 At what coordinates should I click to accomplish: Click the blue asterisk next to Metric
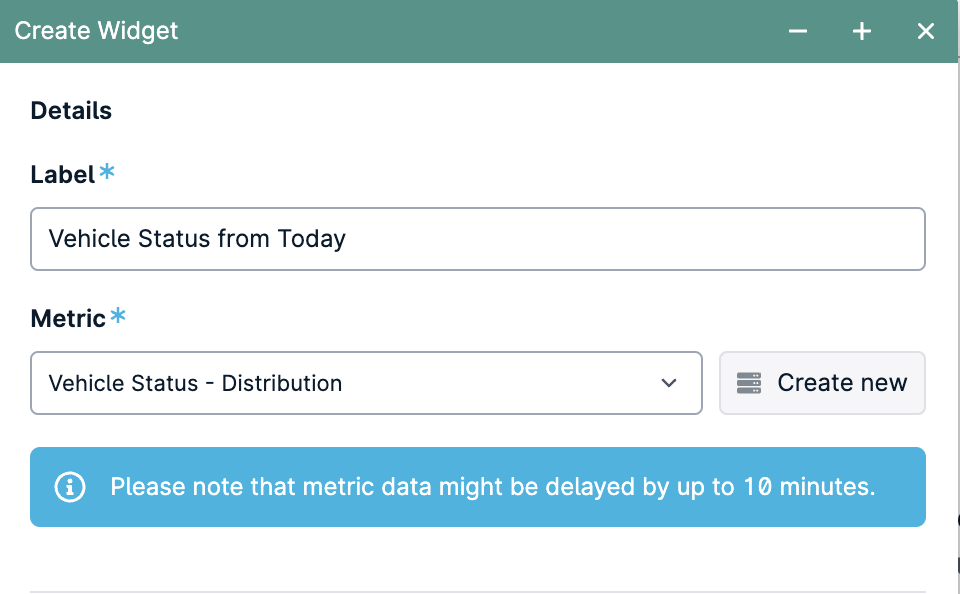click(118, 315)
